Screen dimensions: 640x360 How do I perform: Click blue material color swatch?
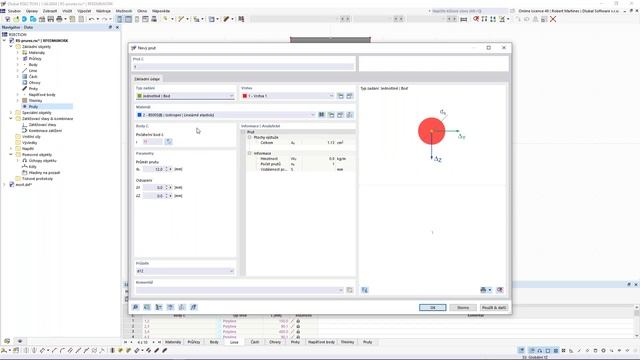pyautogui.click(x=140, y=115)
